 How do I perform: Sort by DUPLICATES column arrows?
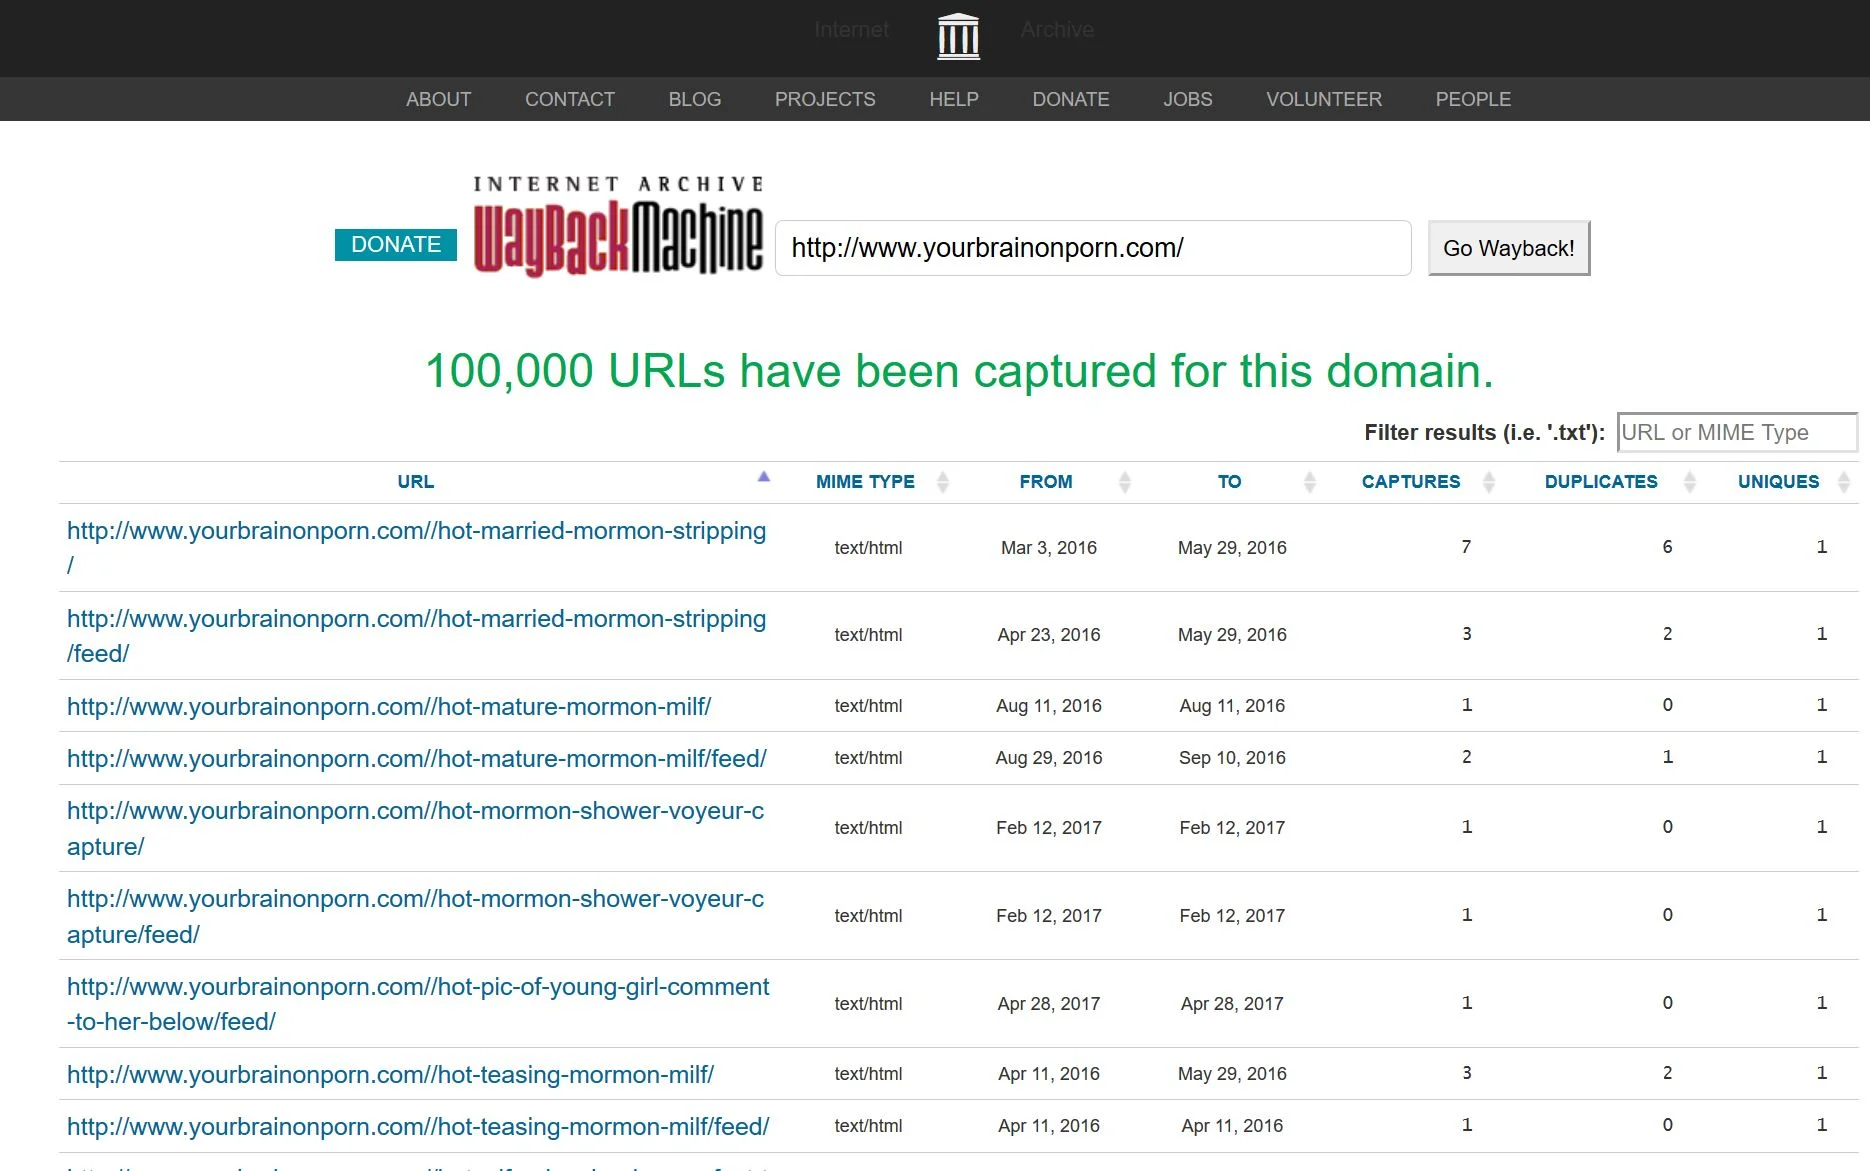pos(1689,482)
